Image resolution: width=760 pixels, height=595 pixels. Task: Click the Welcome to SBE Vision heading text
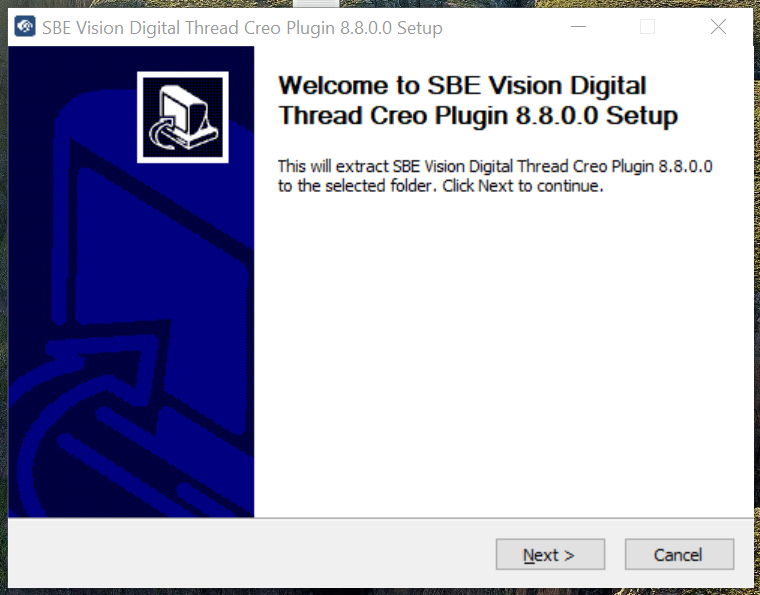coord(477,100)
